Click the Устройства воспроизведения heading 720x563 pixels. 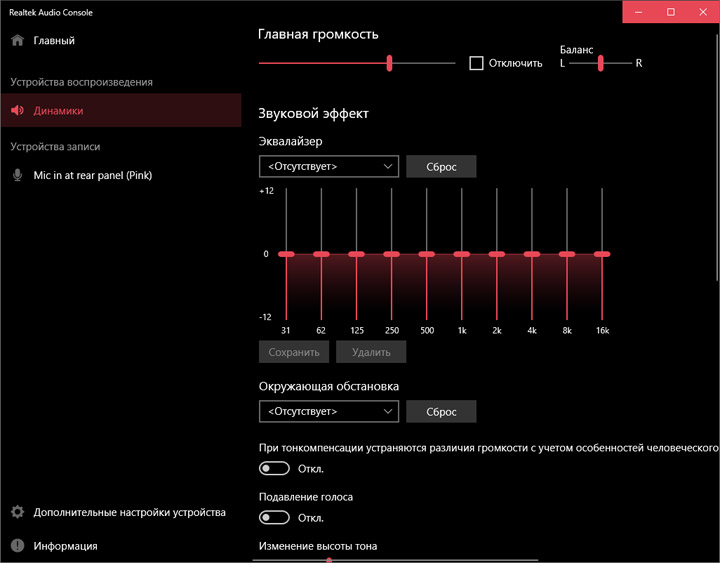[81, 82]
